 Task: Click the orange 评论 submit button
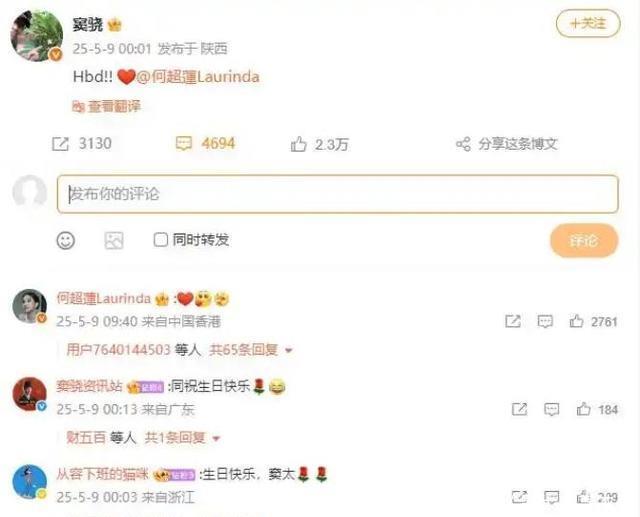(x=584, y=241)
